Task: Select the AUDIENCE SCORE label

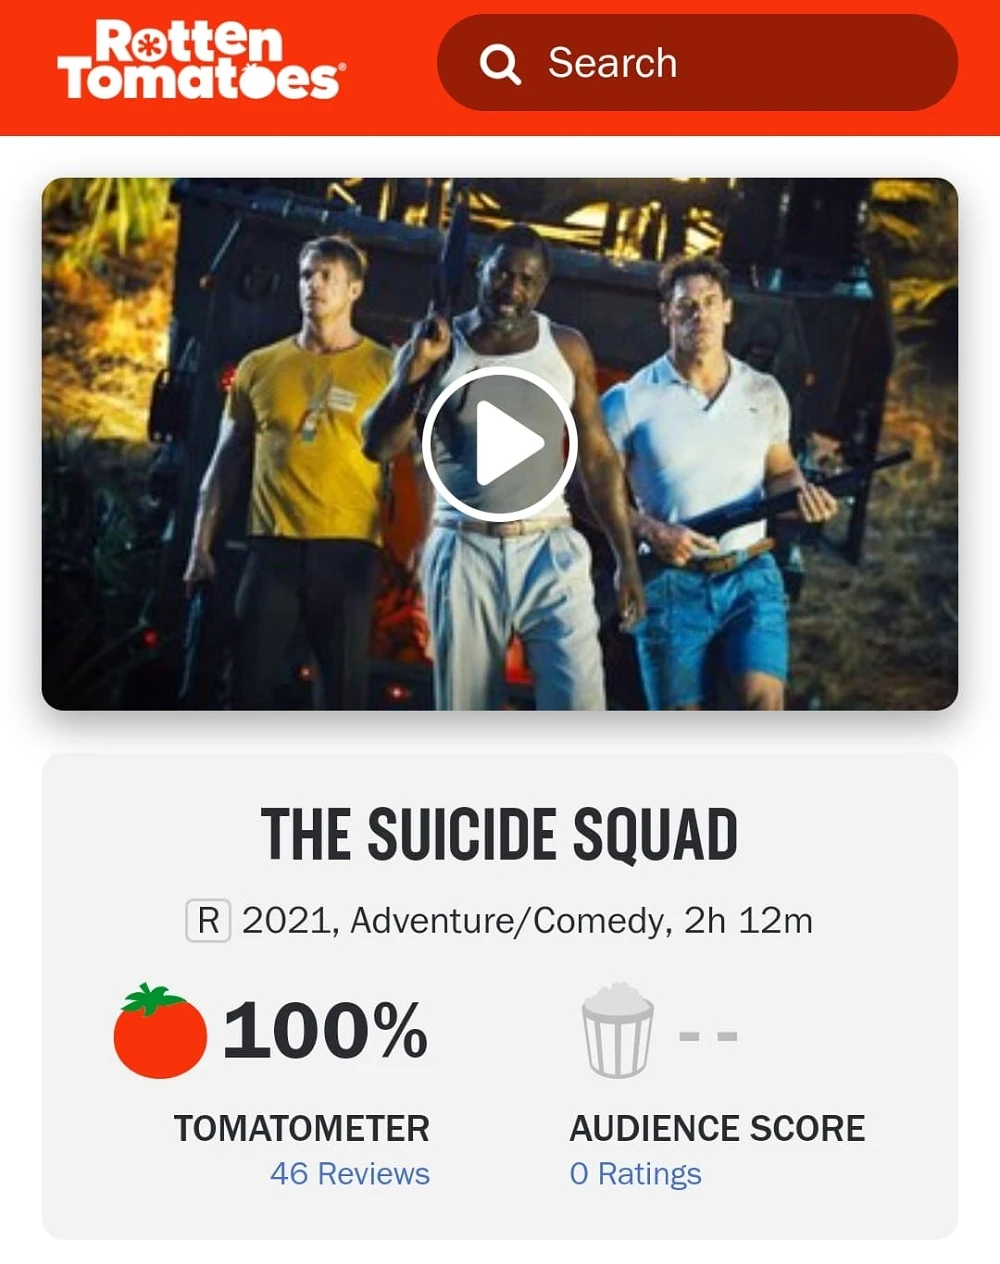Action: click(717, 1128)
